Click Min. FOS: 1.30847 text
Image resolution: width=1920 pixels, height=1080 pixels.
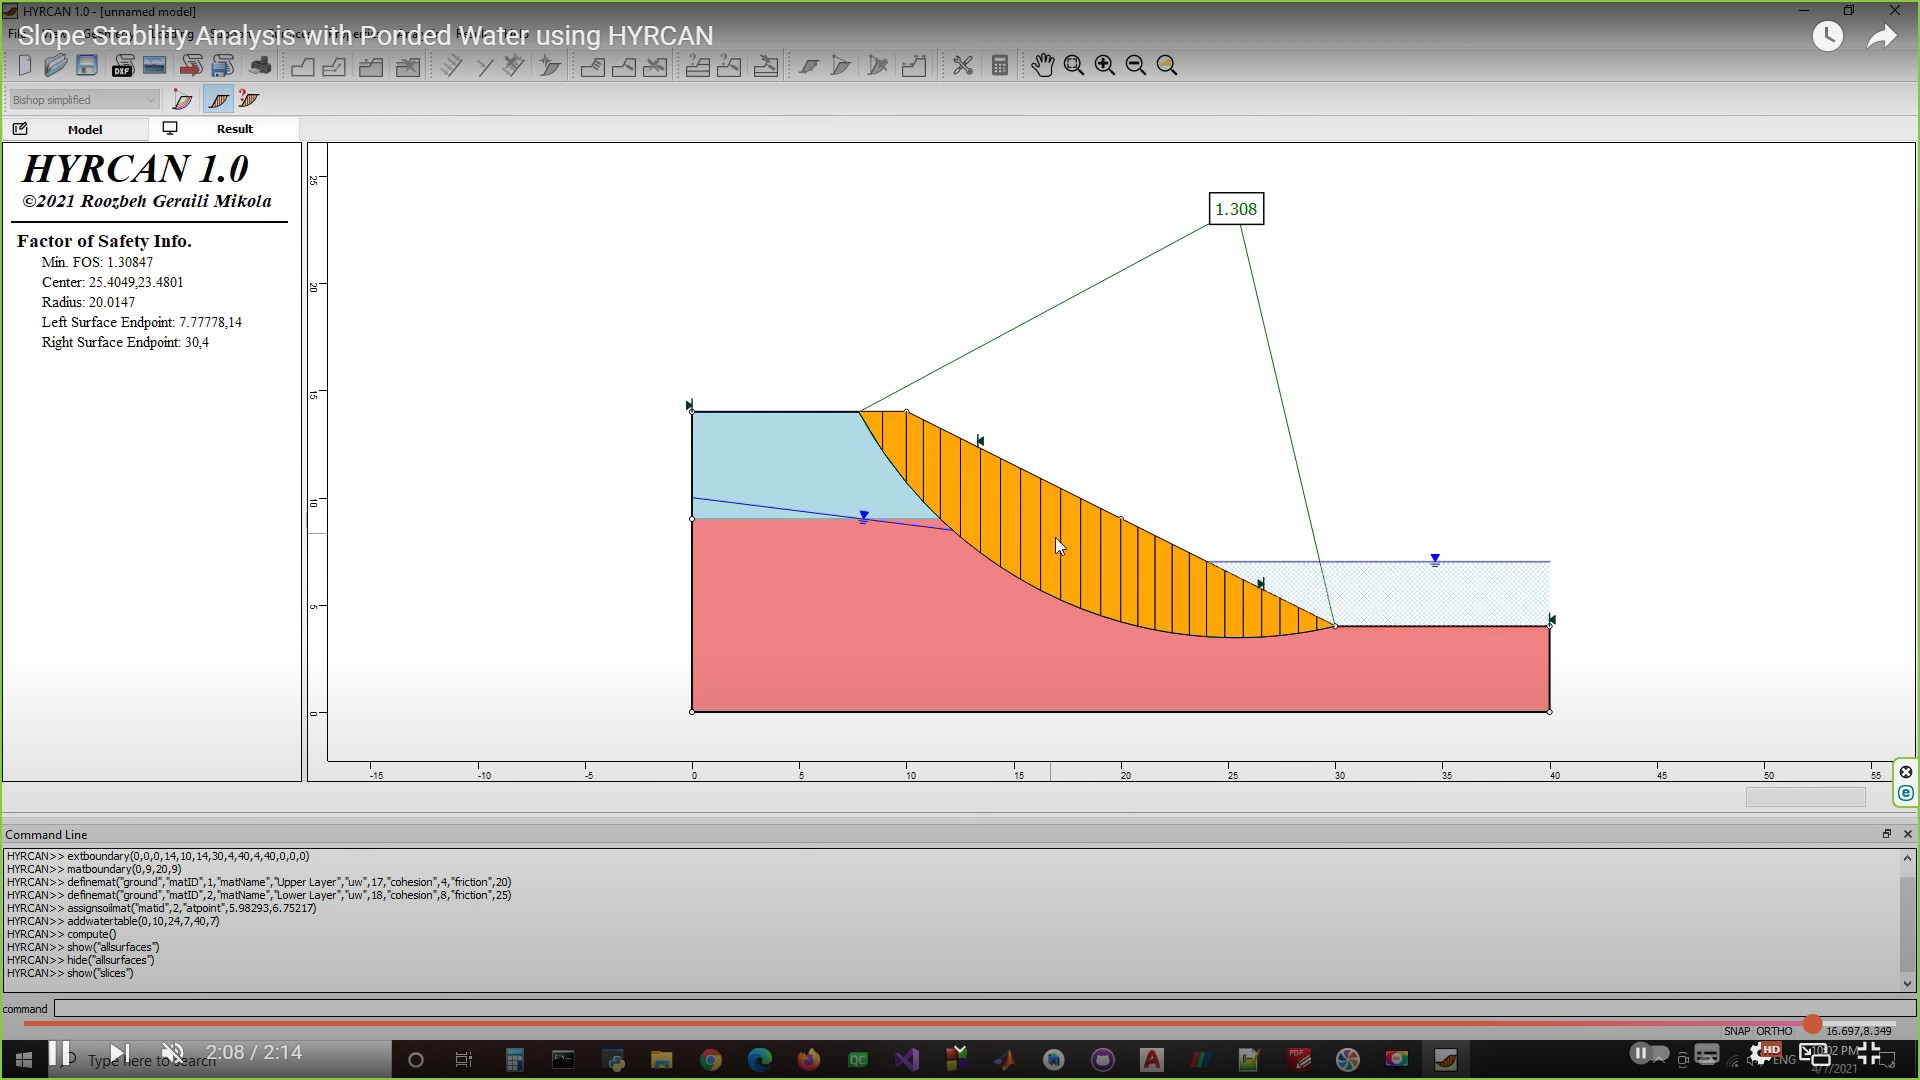[x=97, y=262]
